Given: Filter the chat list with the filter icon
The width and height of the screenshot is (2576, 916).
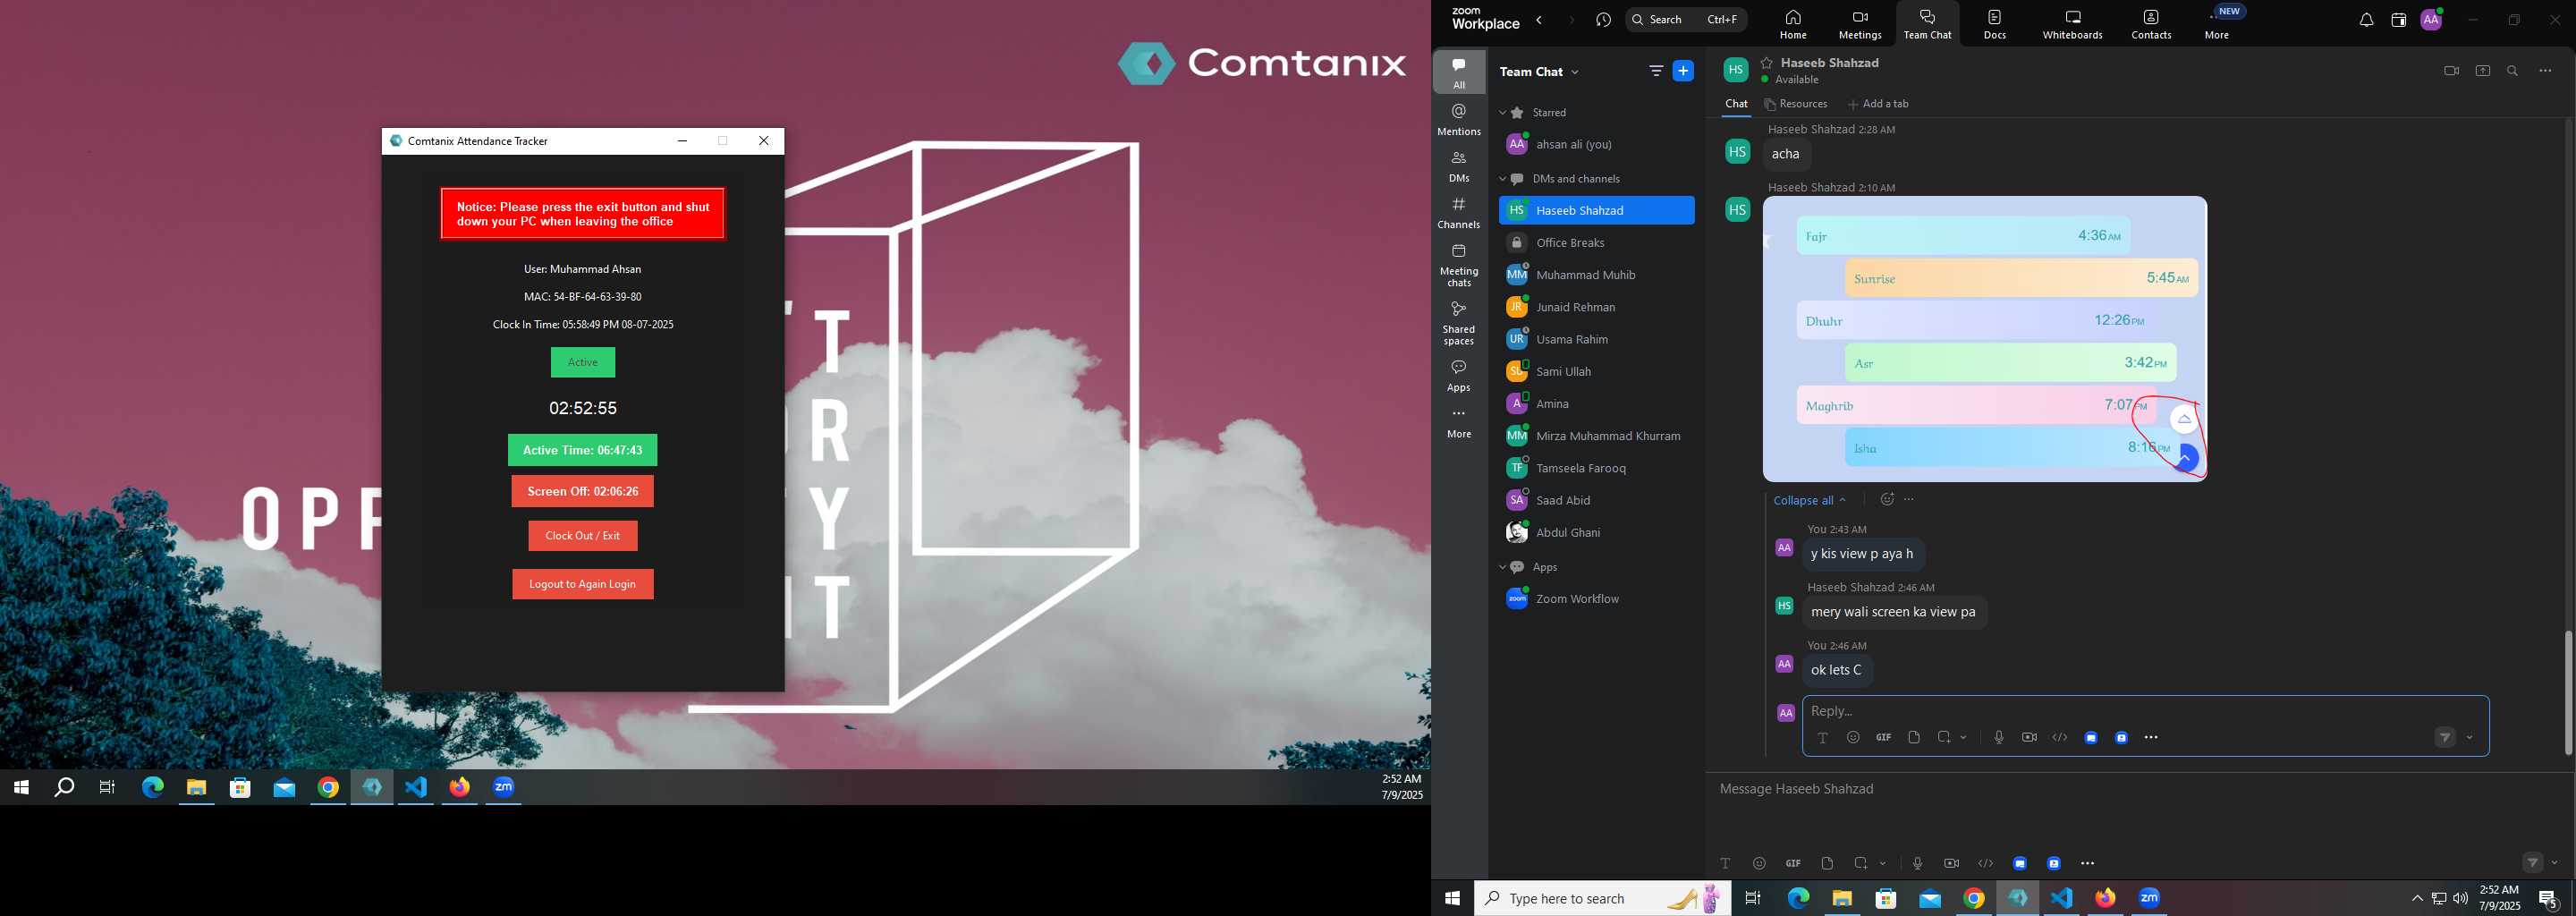Looking at the screenshot, I should point(1656,71).
